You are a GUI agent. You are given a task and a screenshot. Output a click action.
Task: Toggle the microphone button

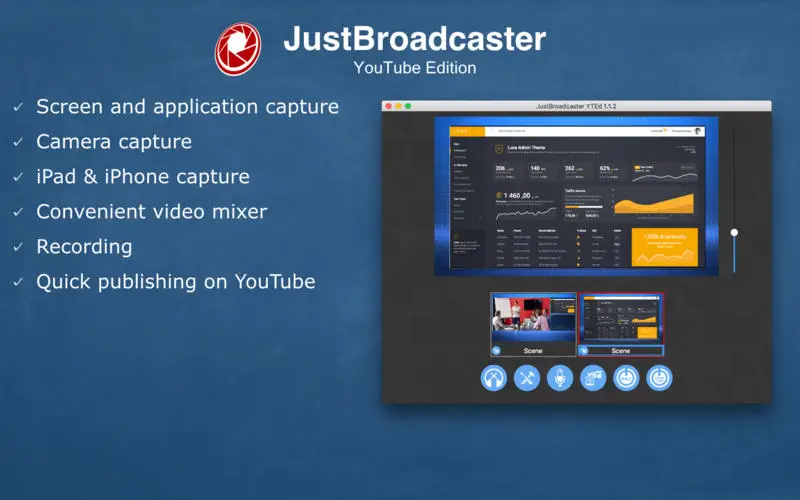(560, 378)
